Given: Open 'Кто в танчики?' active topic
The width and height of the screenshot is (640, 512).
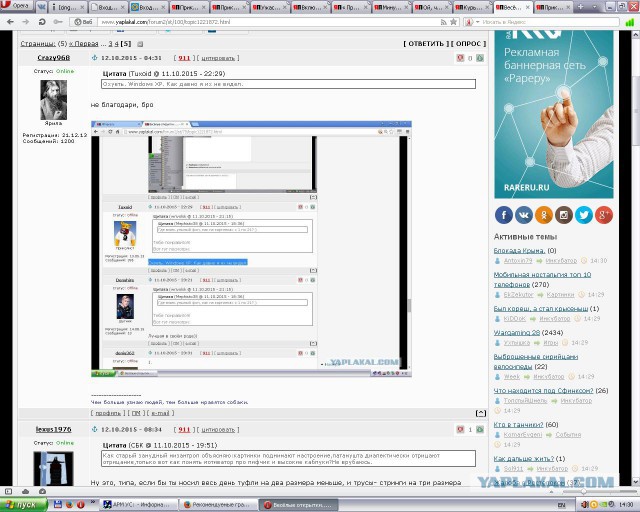Looking at the screenshot, I should [x=518, y=424].
